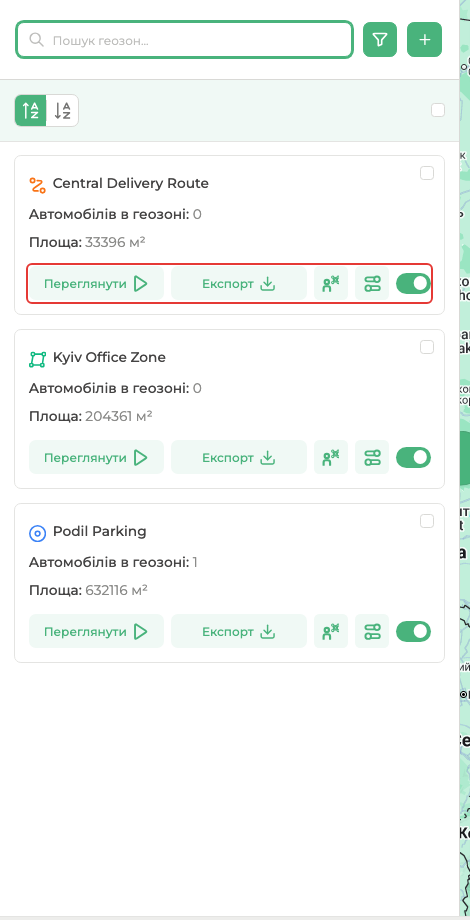View Kyiv Office Zone via Переглянути
This screenshot has height=920, width=470.
(96, 457)
